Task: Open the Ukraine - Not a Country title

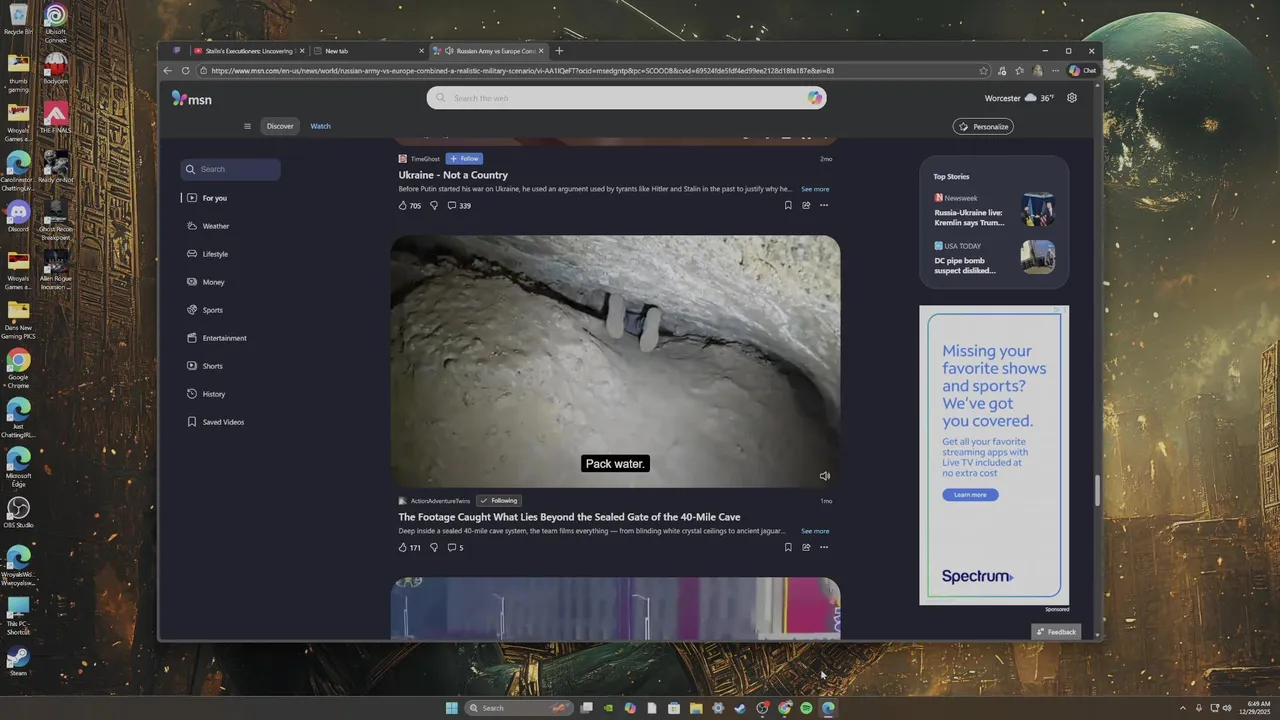Action: pos(453,175)
